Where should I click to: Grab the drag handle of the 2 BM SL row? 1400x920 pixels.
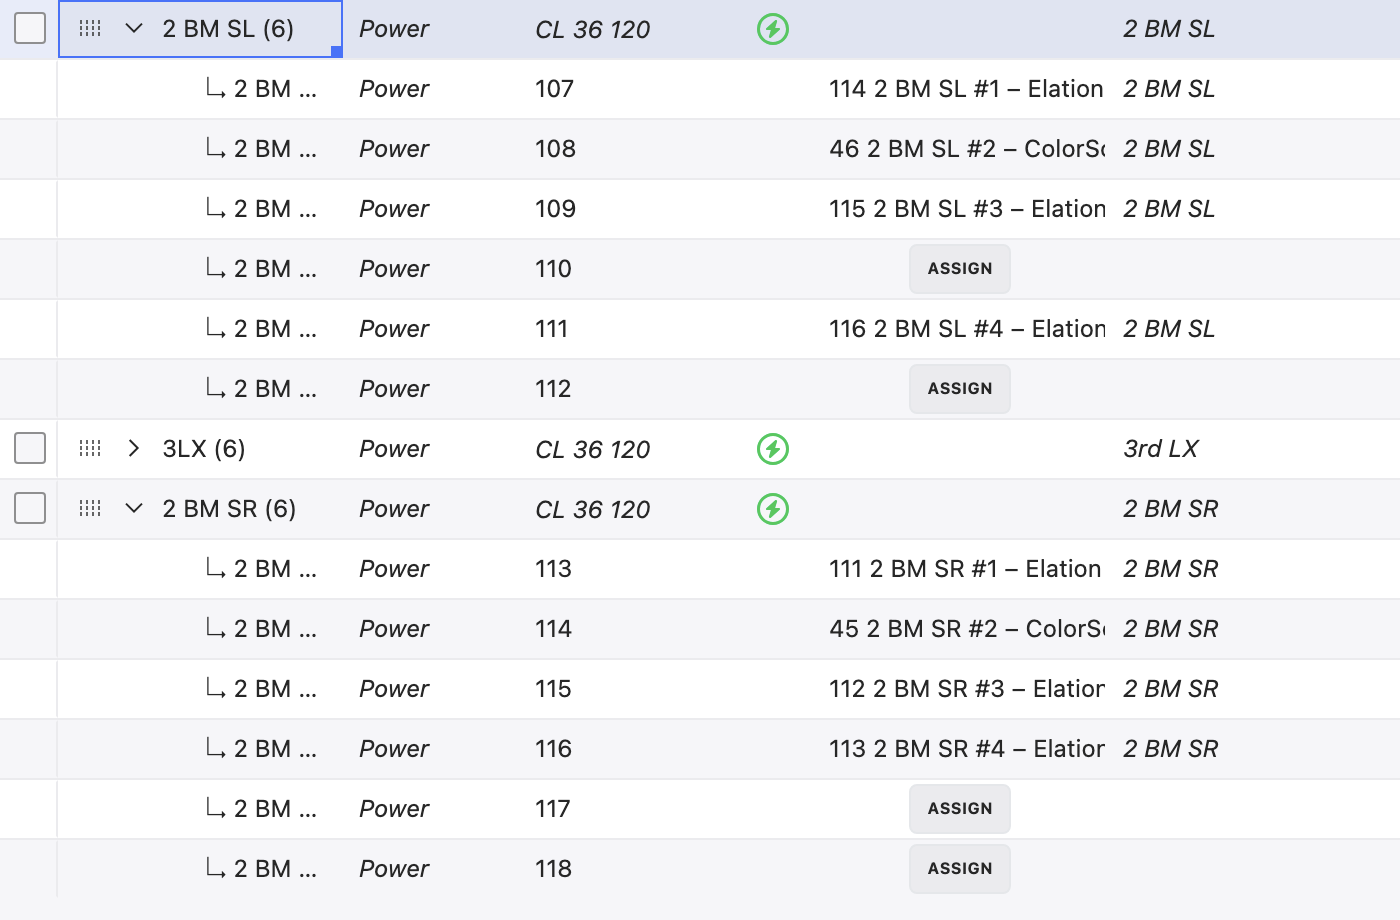[x=90, y=29]
